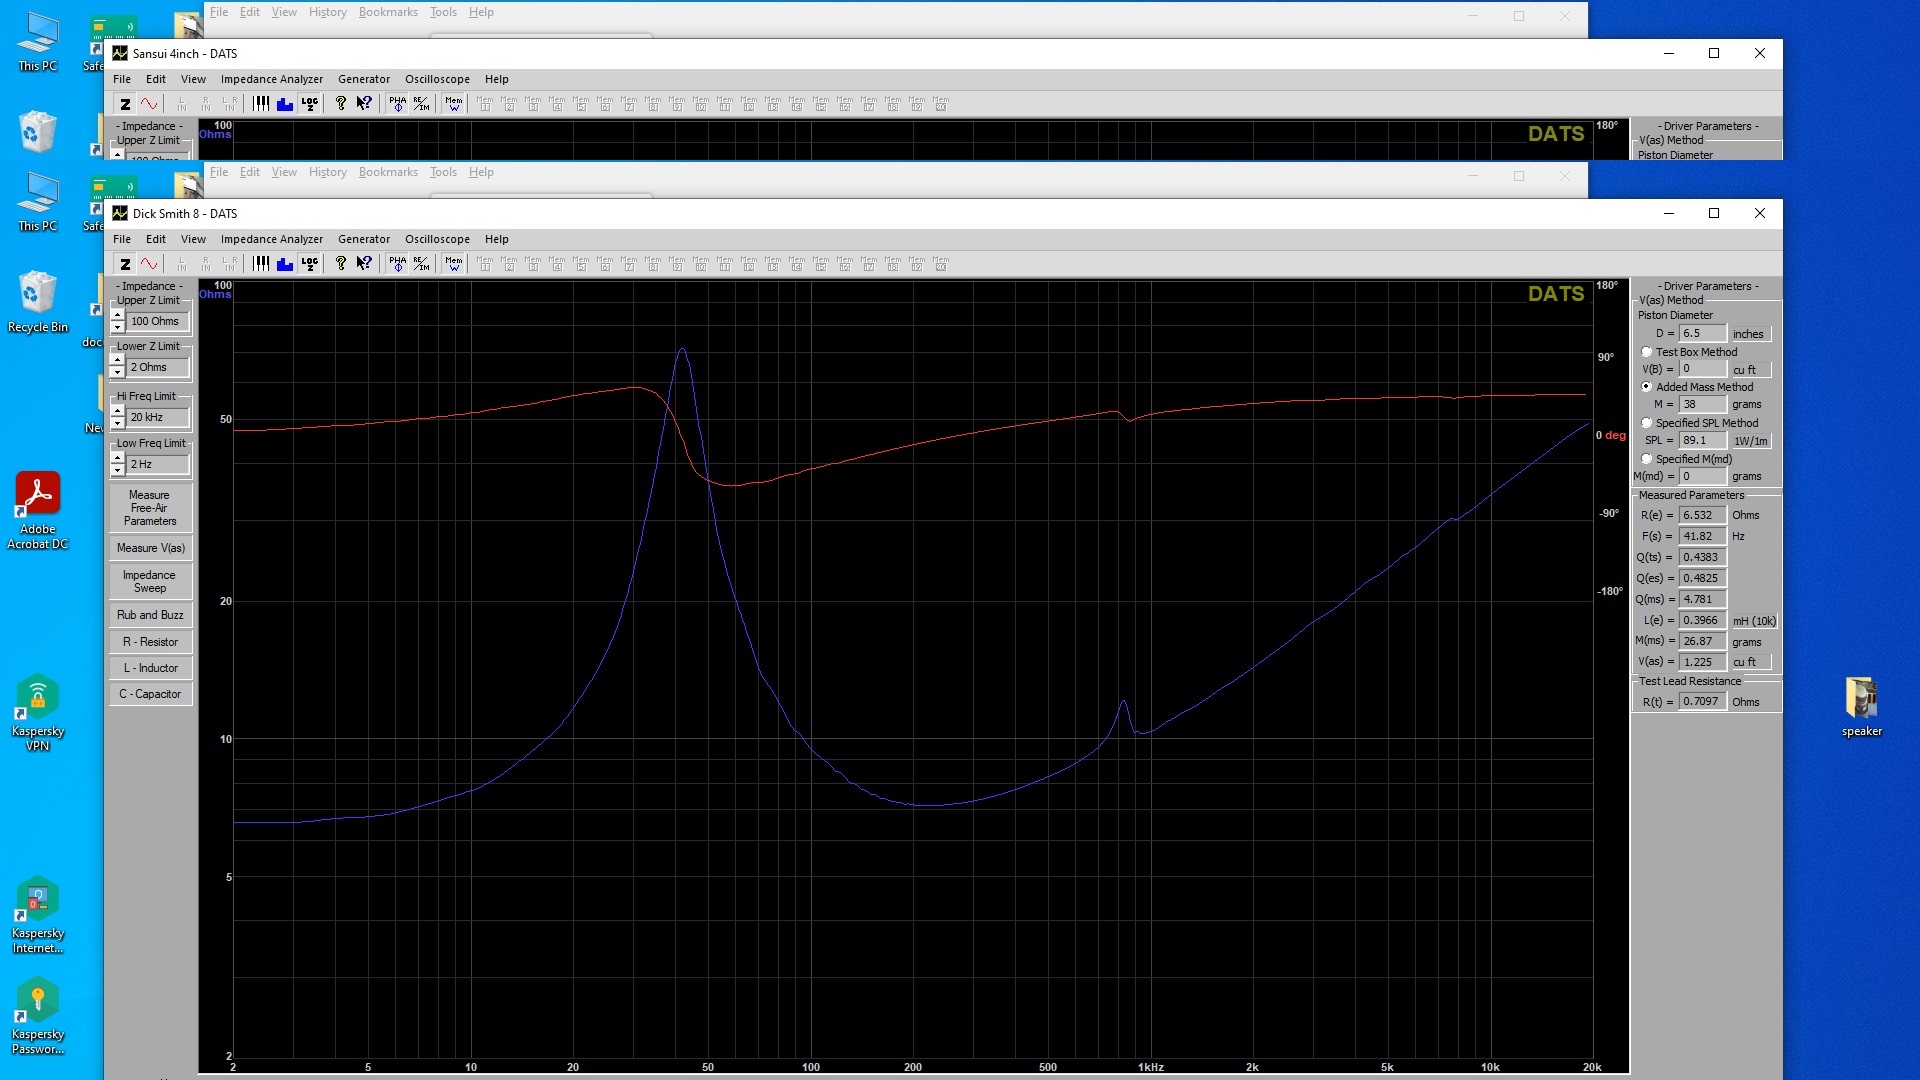This screenshot has width=1920, height=1080.
Task: Click the R IN input icon in Dick Smith 8 toolbar
Action: point(206,264)
